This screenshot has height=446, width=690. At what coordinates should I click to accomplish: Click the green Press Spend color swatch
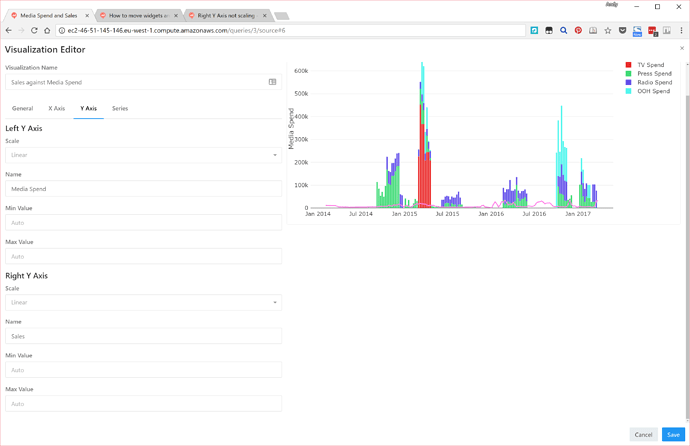[x=628, y=73]
